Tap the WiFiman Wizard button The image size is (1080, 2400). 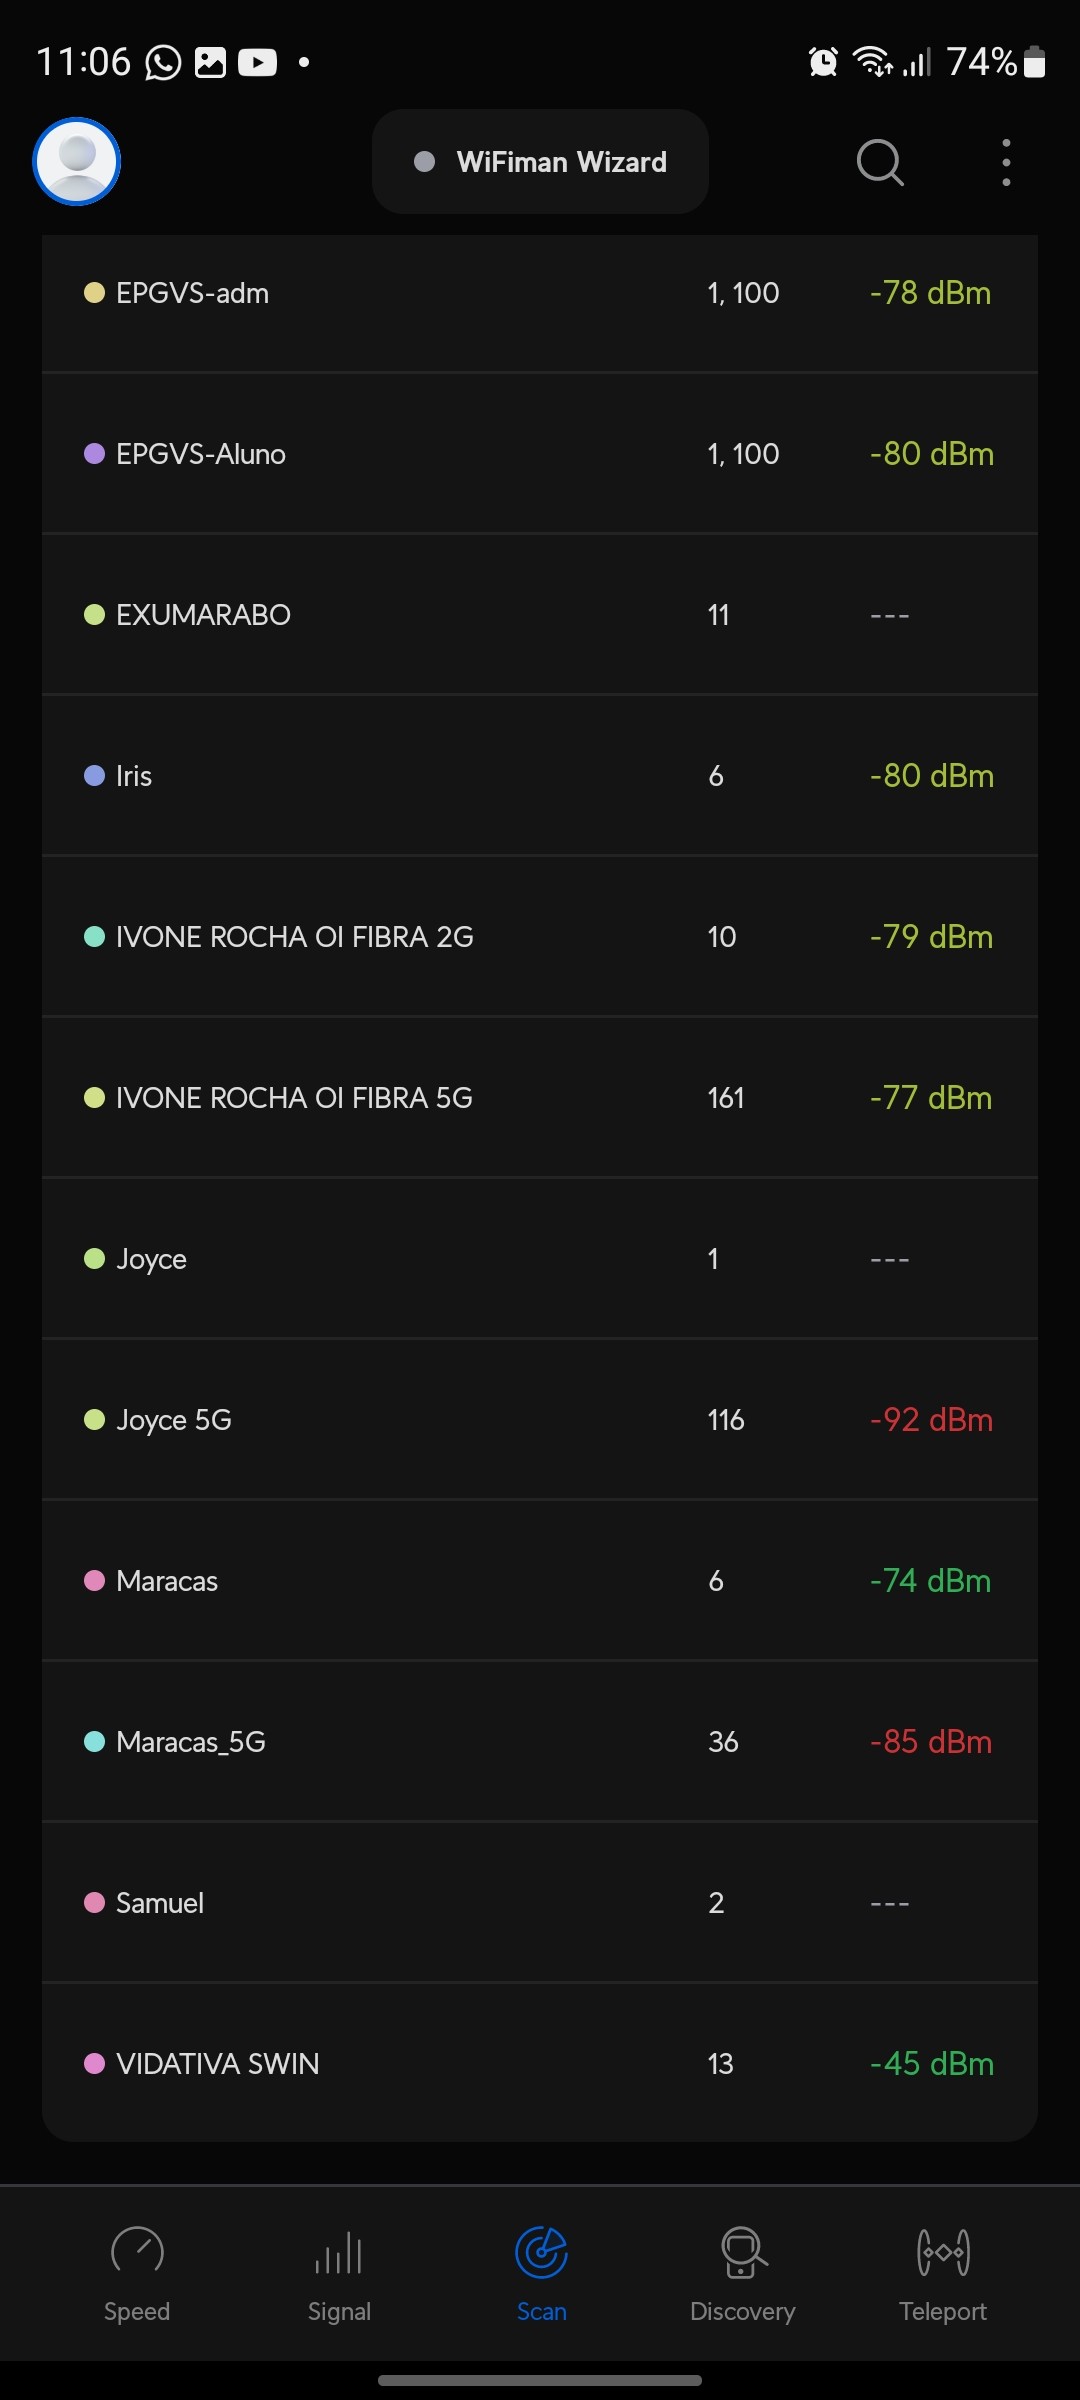[x=540, y=162]
